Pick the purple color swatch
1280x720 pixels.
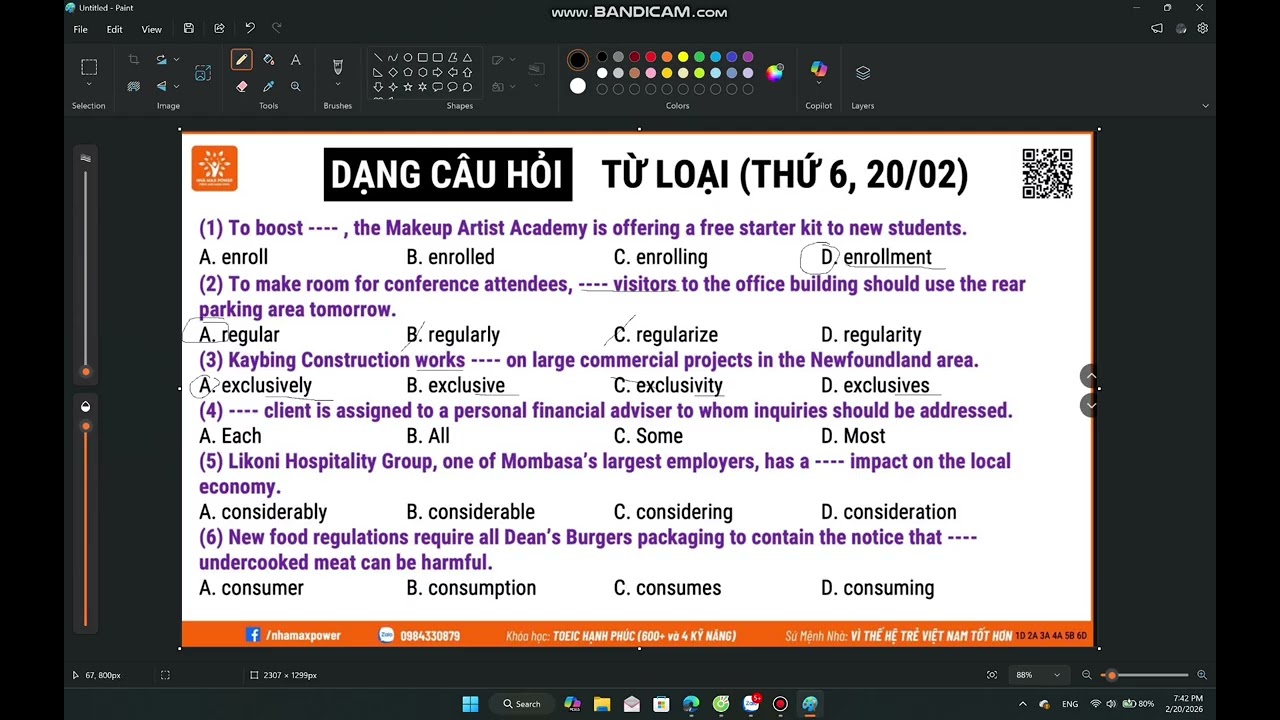coord(748,57)
